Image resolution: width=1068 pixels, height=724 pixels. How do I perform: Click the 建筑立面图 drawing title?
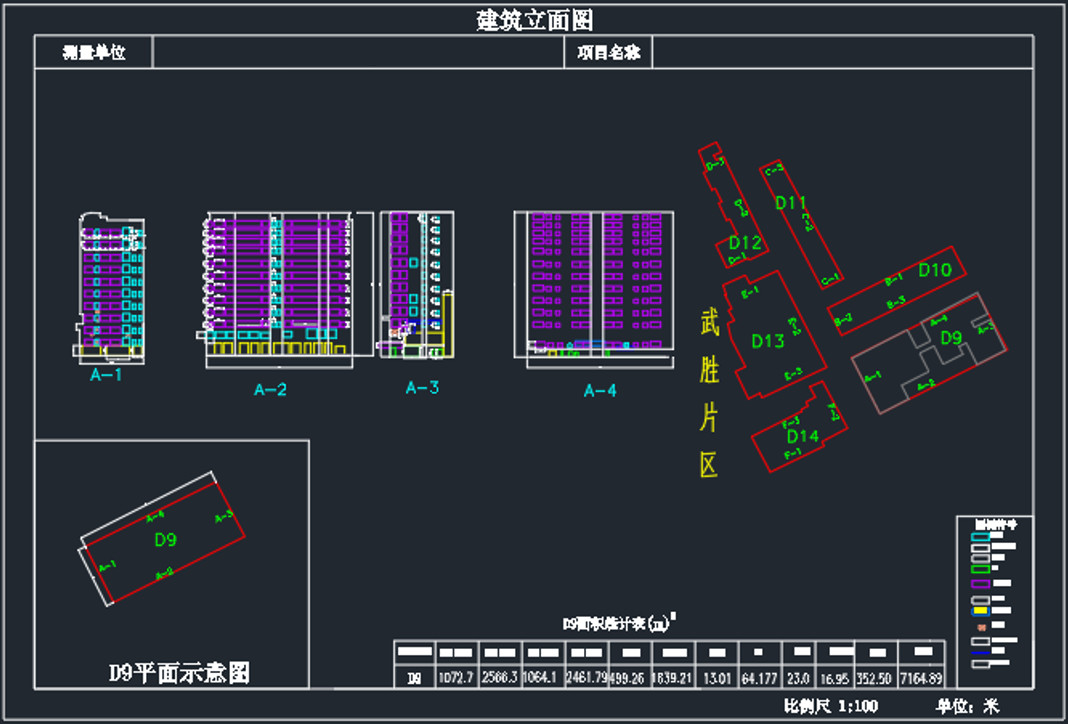535,20
